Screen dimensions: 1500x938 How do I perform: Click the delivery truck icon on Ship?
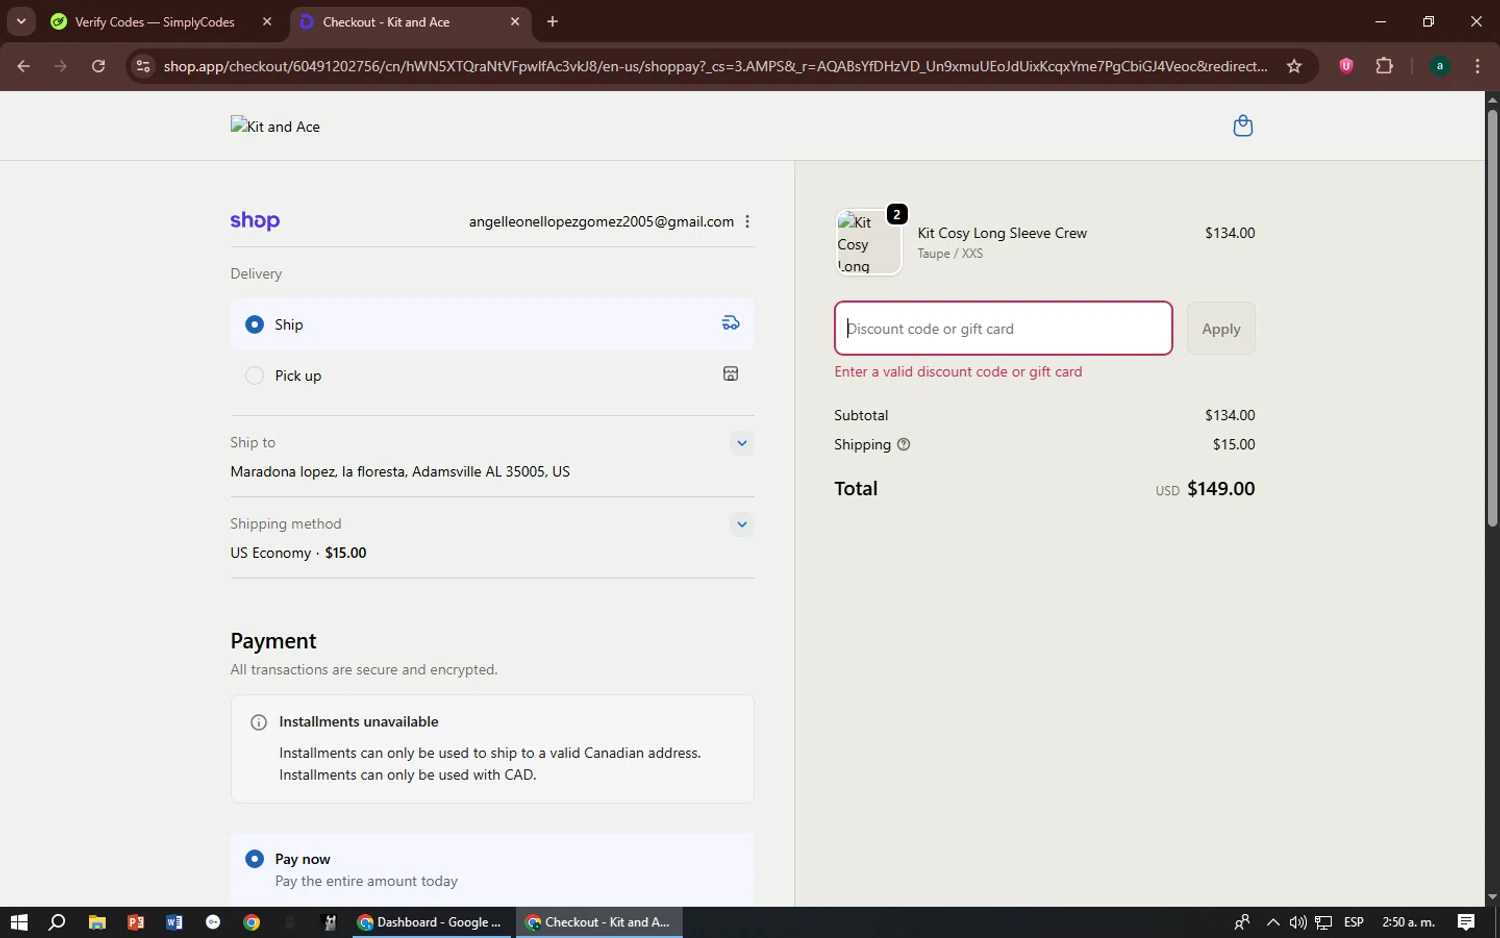[731, 323]
